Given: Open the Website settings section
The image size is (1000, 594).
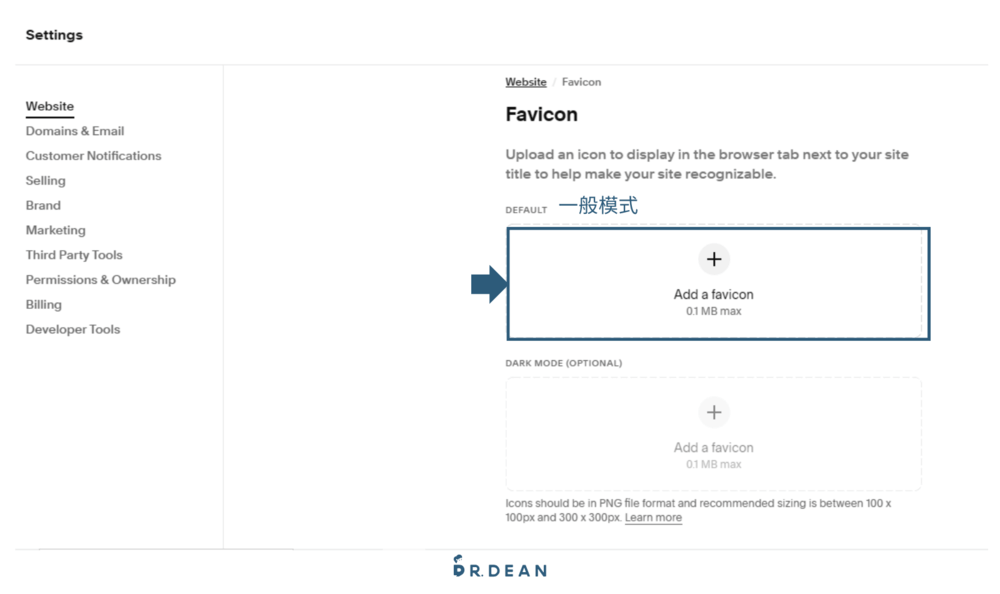Looking at the screenshot, I should (49, 106).
